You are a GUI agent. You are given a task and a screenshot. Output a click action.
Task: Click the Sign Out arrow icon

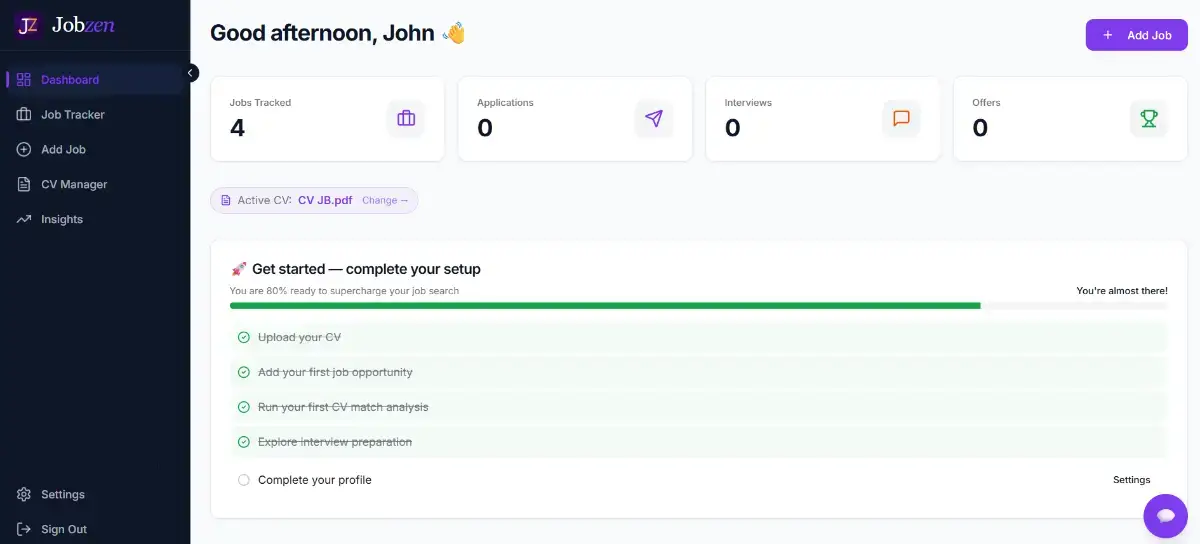(24, 529)
